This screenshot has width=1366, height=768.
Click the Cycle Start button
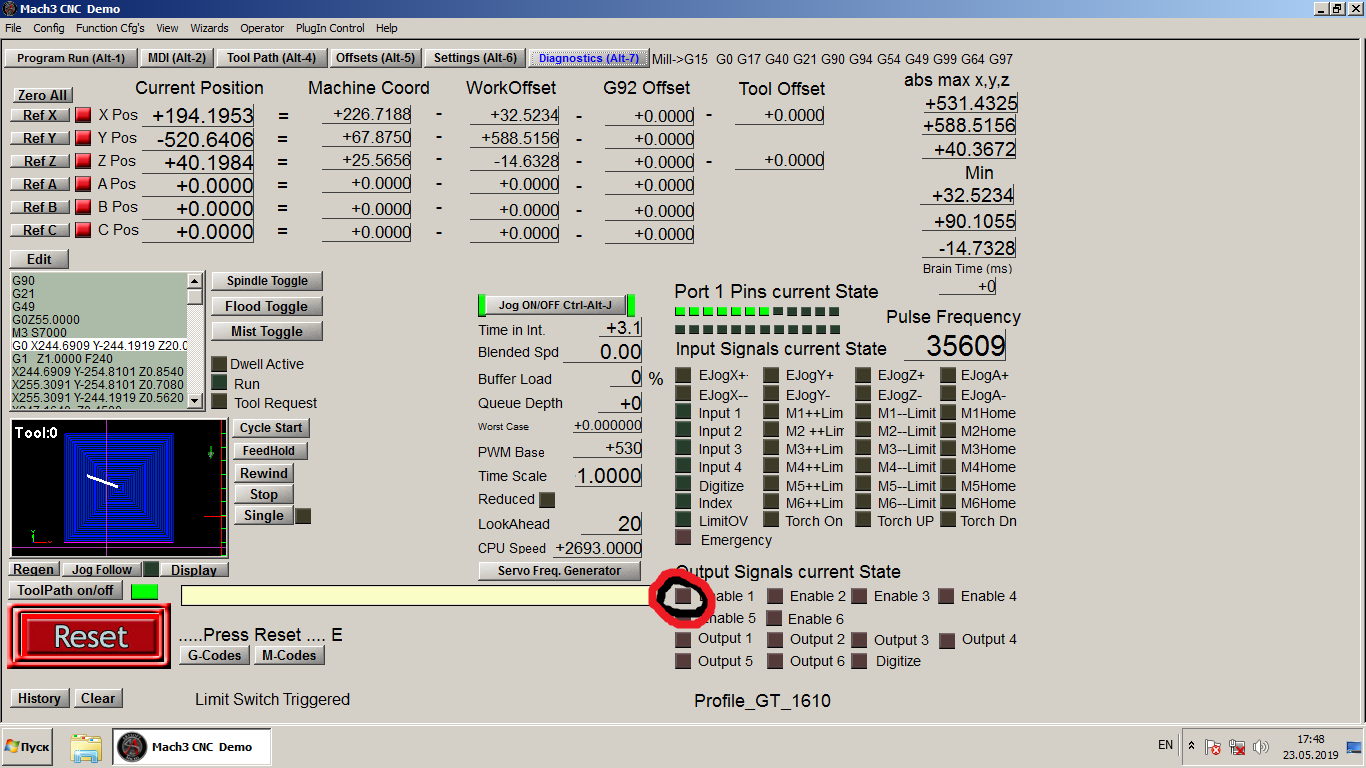[270, 428]
